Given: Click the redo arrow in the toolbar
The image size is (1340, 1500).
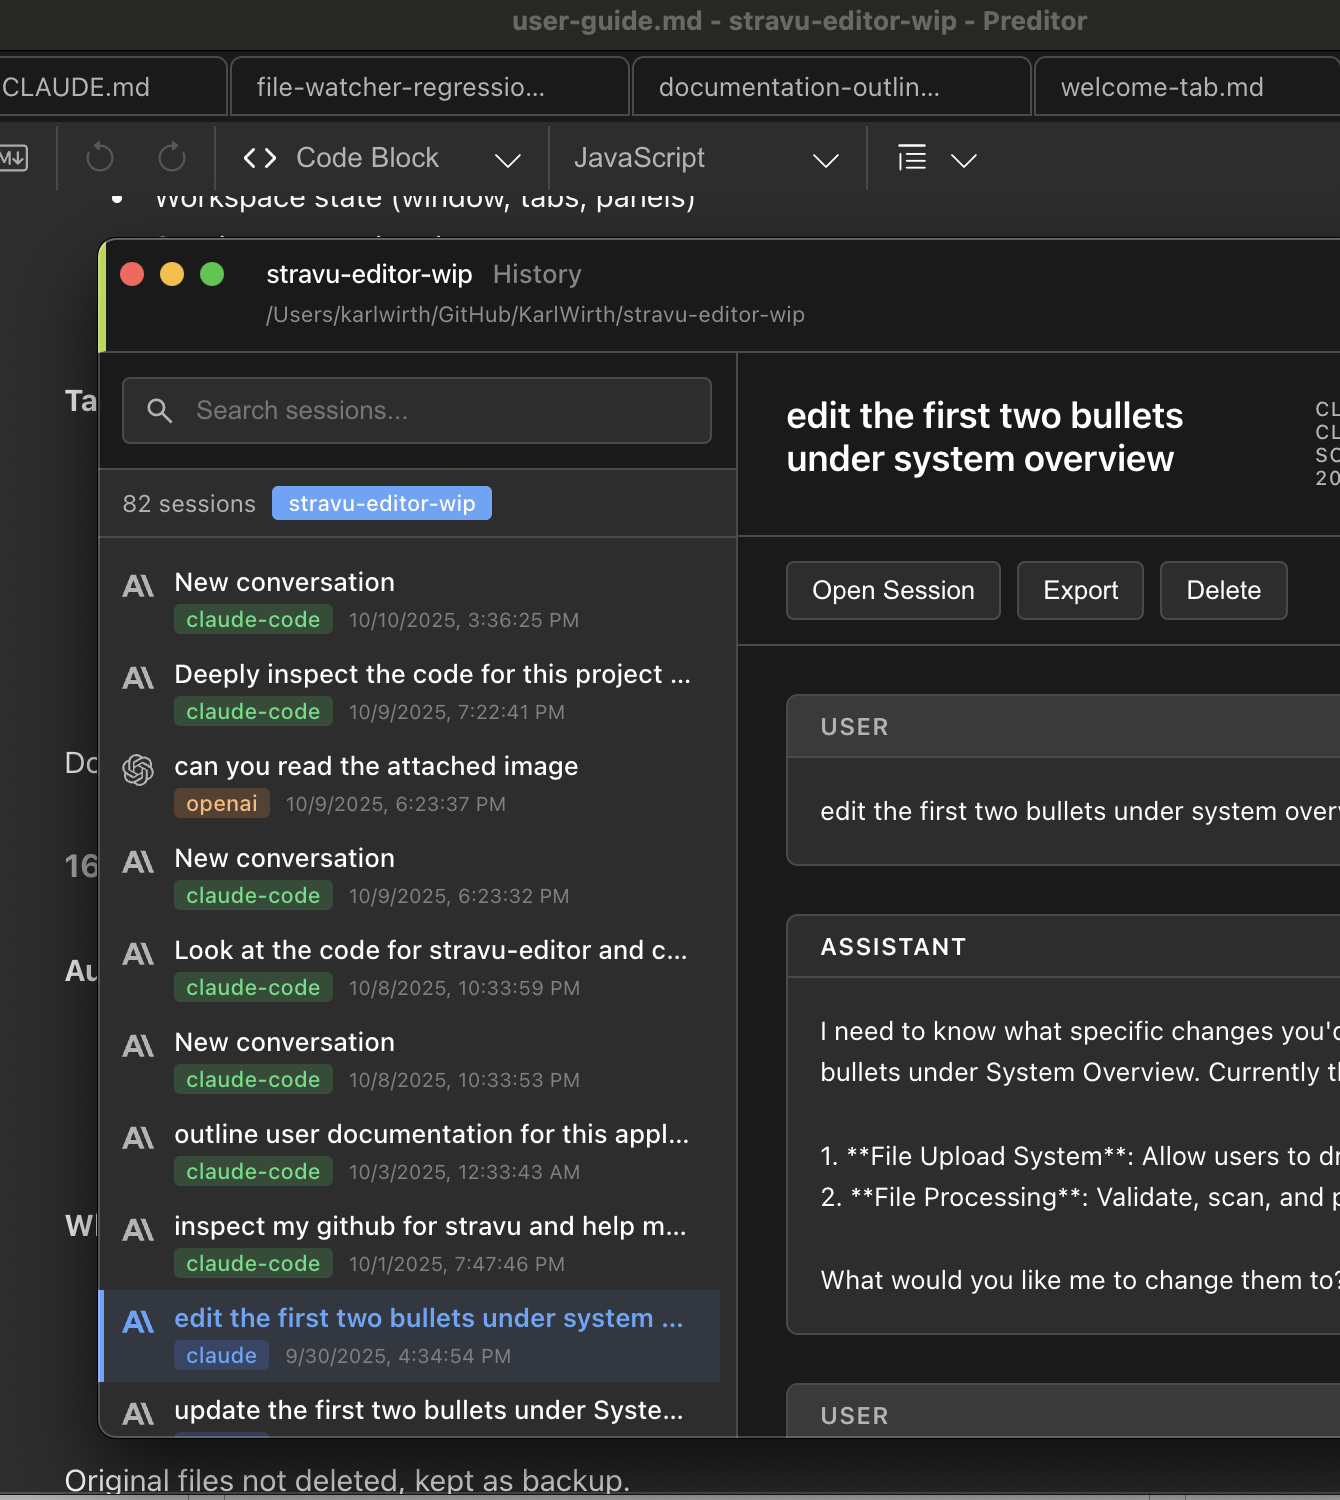Looking at the screenshot, I should point(172,158).
